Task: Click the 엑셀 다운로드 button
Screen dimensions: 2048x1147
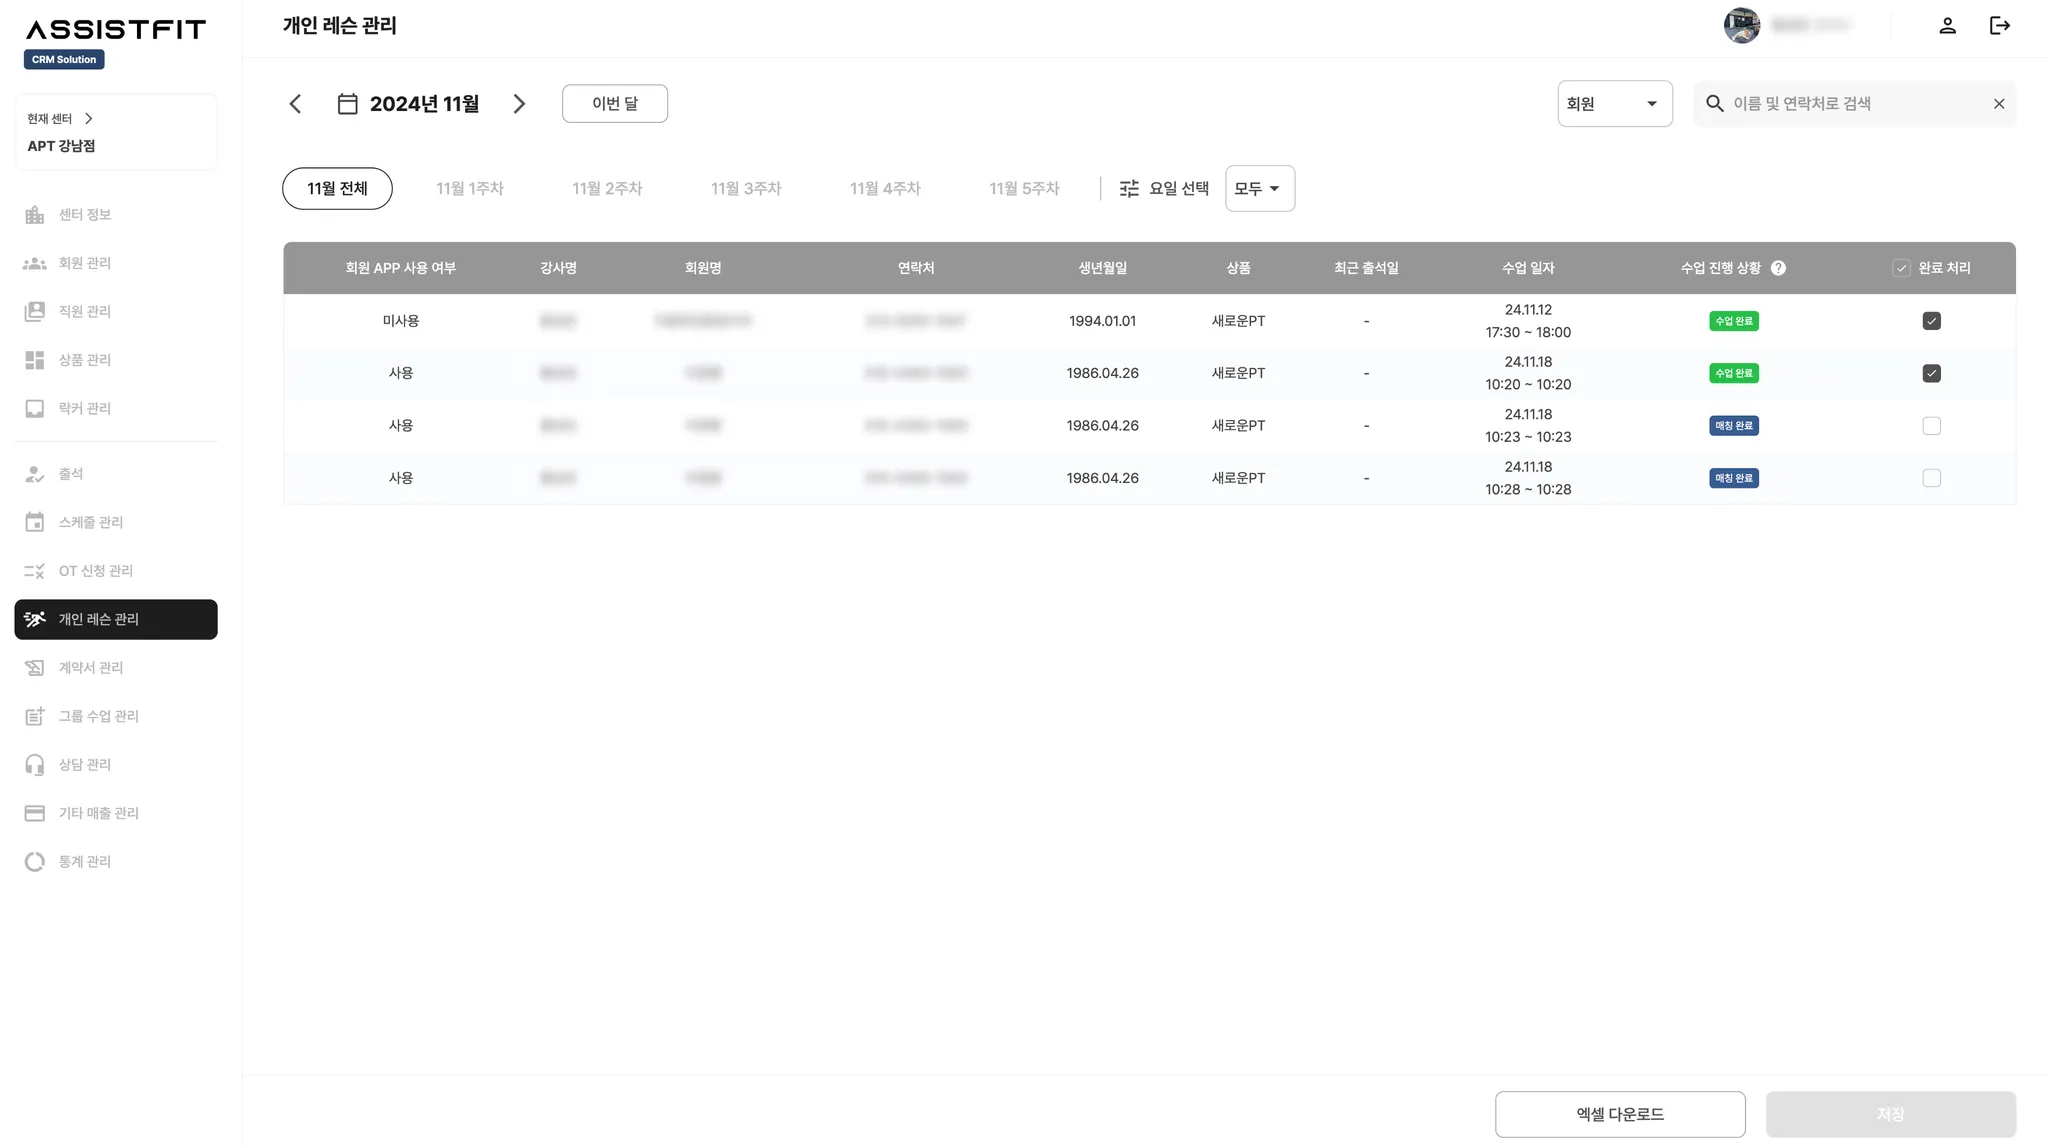Action: [x=1619, y=1114]
